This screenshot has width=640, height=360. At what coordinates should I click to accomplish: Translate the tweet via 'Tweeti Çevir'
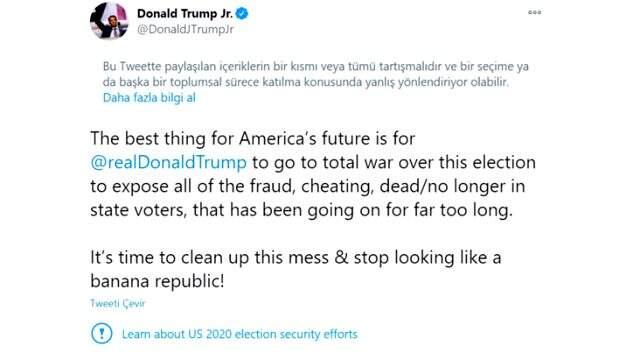pos(118,304)
